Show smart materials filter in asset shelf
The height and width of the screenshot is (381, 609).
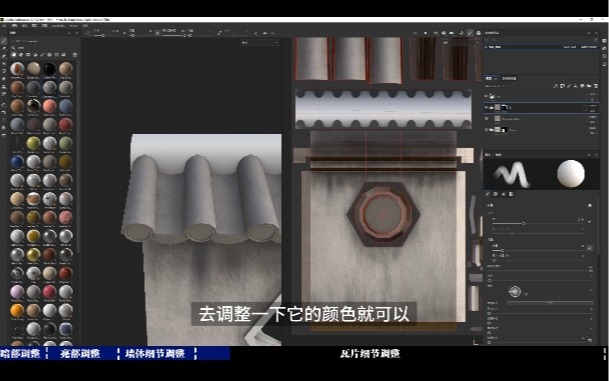pyautogui.click(x=21, y=55)
